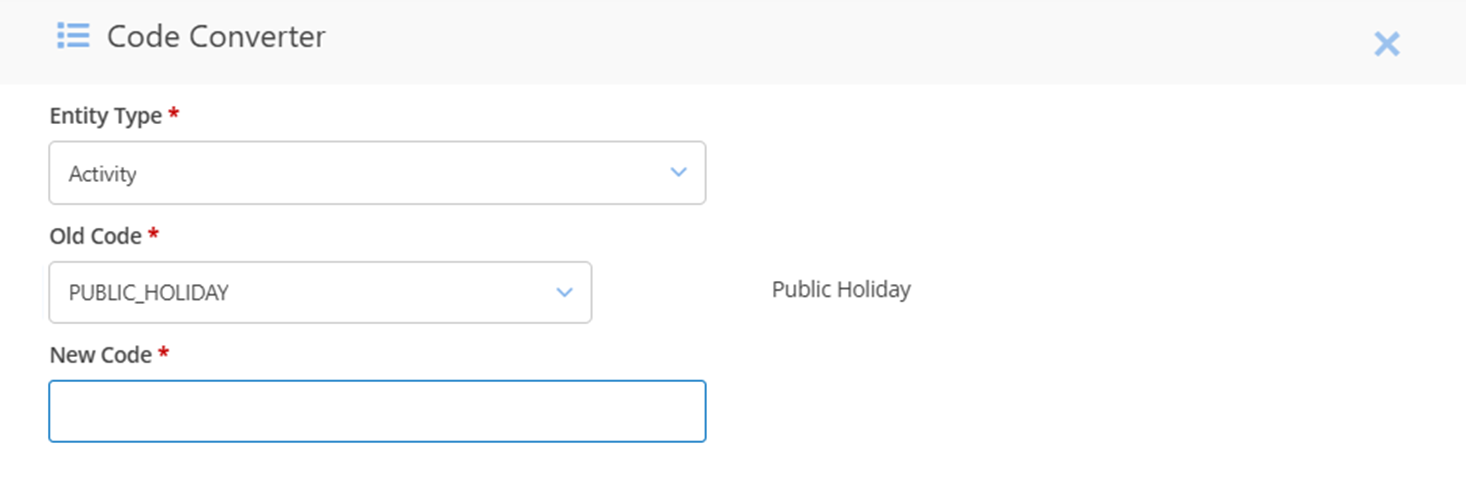The image size is (1466, 491).
Task: Click the Code Converter title text
Action: [216, 37]
